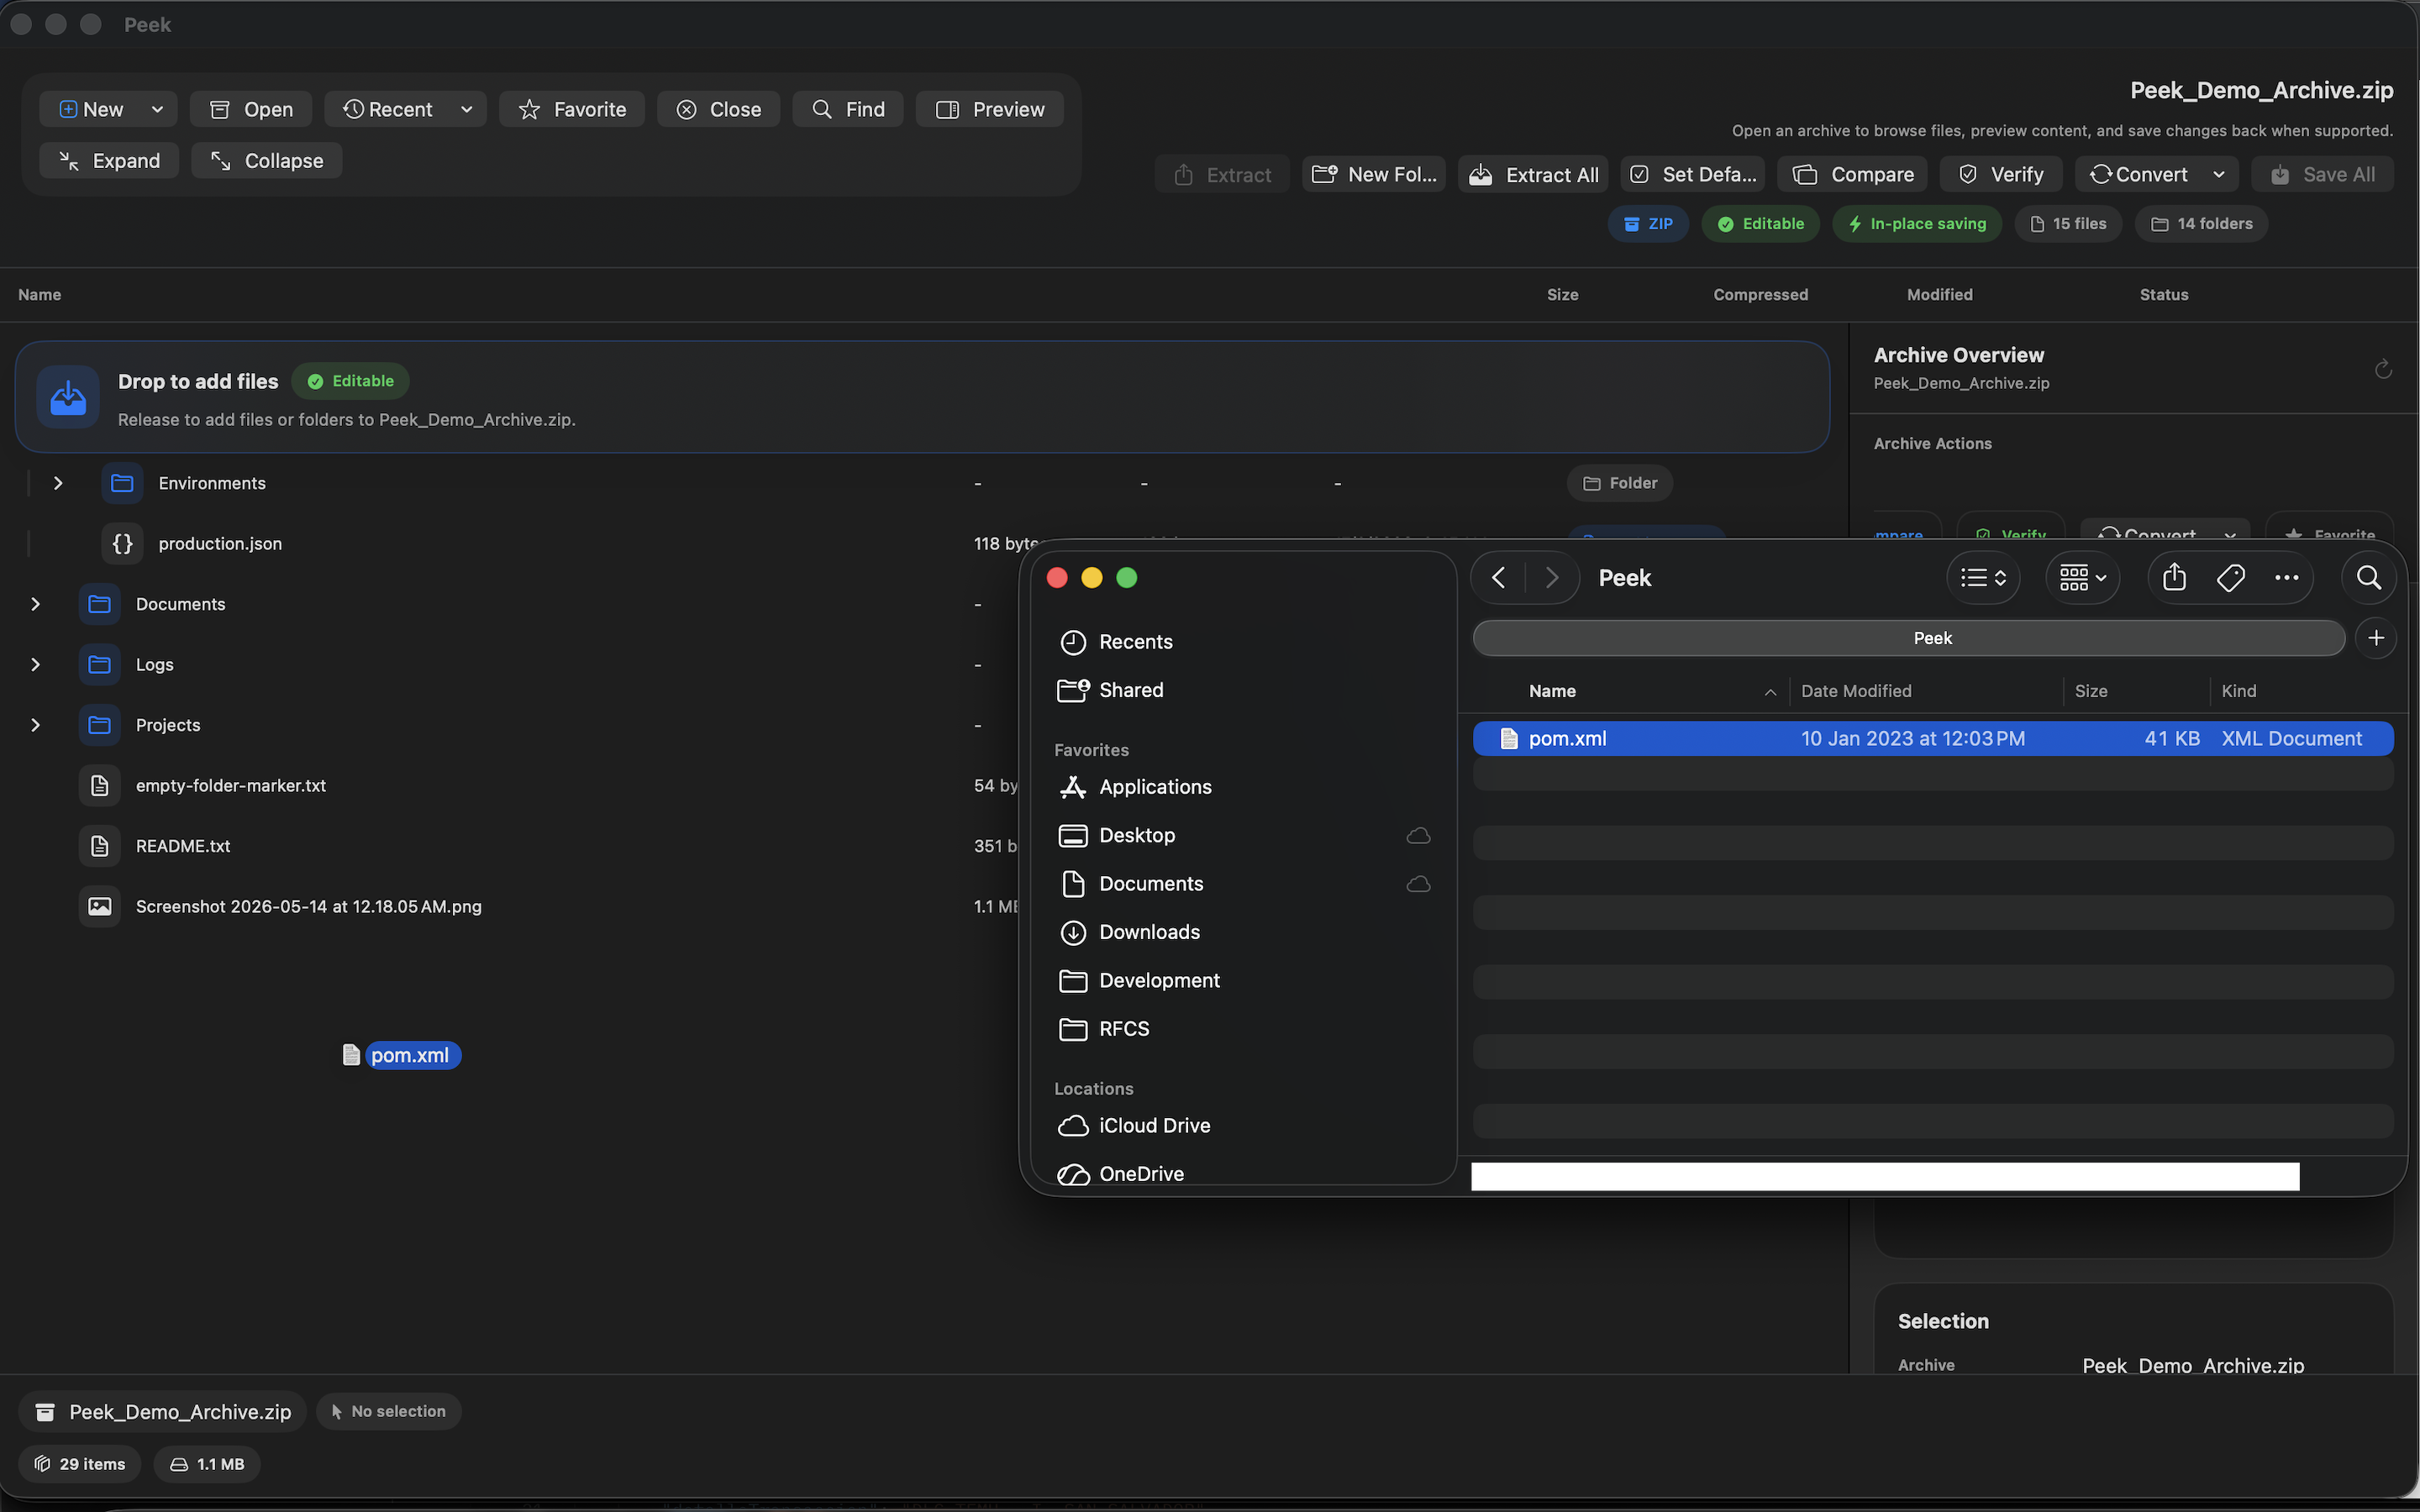Click the 29 items status chip
Image resolution: width=2420 pixels, height=1512 pixels.
point(80,1463)
